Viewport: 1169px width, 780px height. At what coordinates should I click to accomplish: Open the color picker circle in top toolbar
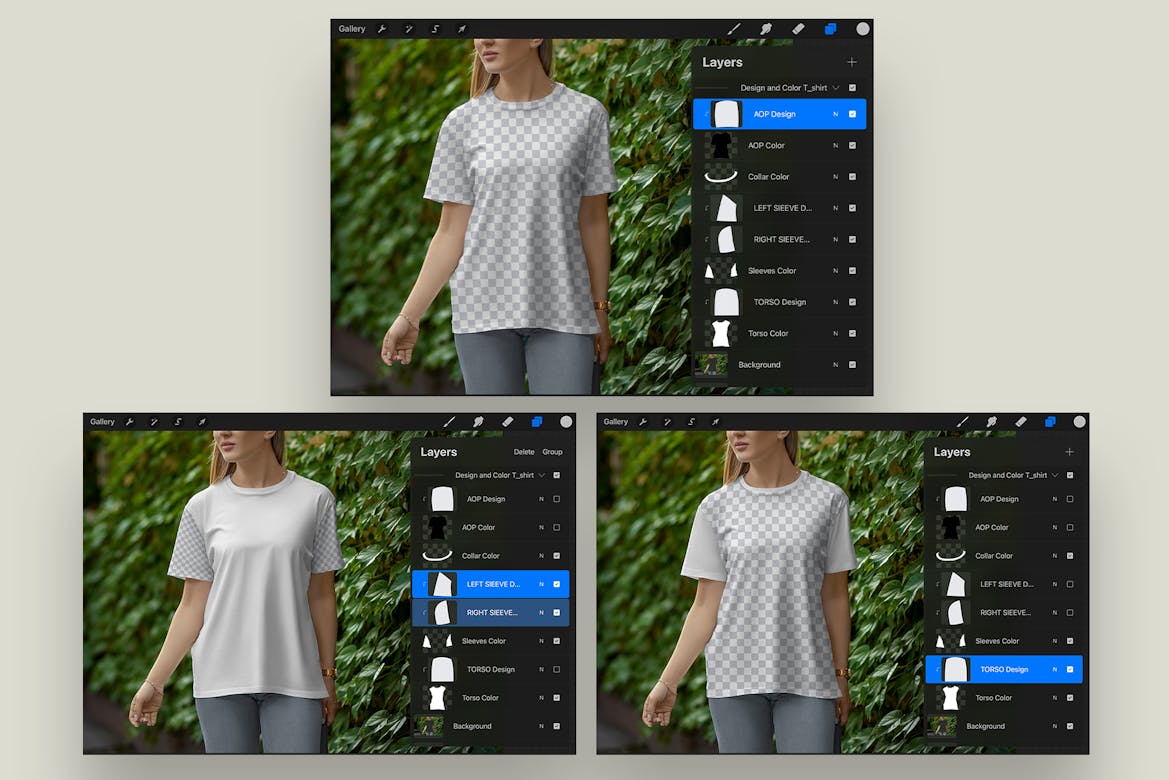click(862, 29)
